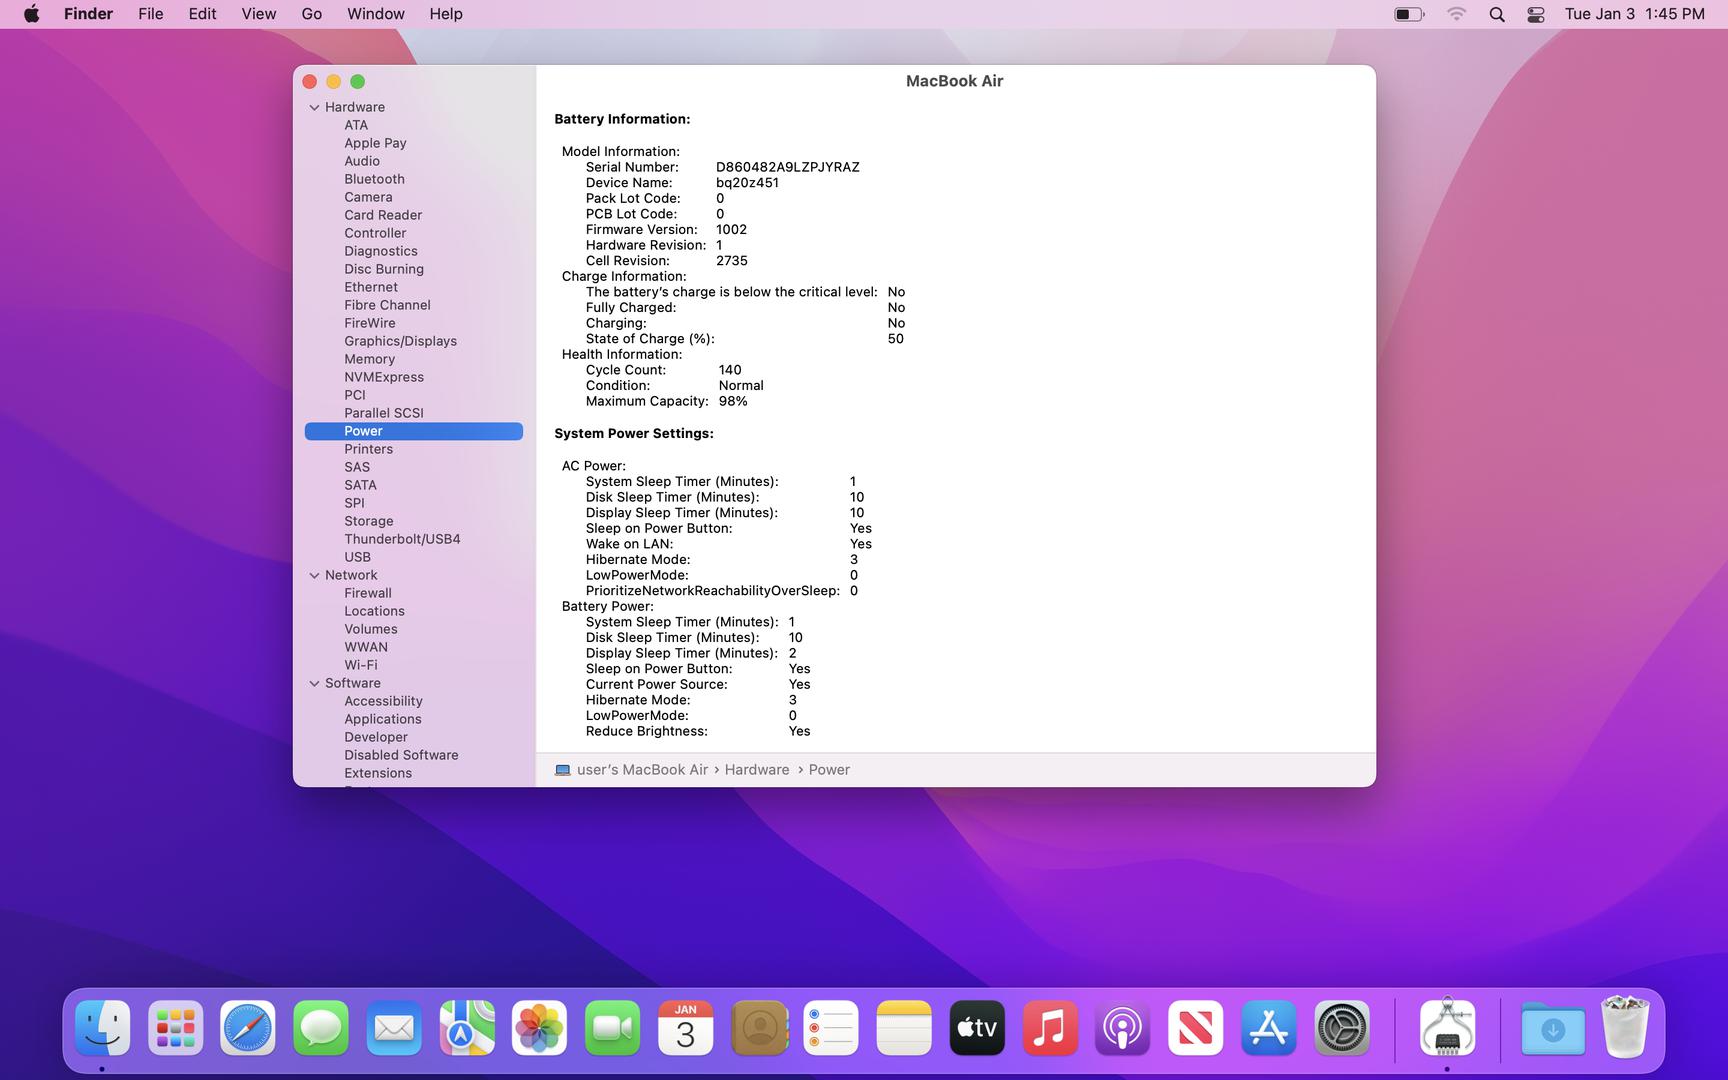Open Trash in the Dock
The width and height of the screenshot is (1728, 1080).
pyautogui.click(x=1625, y=1028)
